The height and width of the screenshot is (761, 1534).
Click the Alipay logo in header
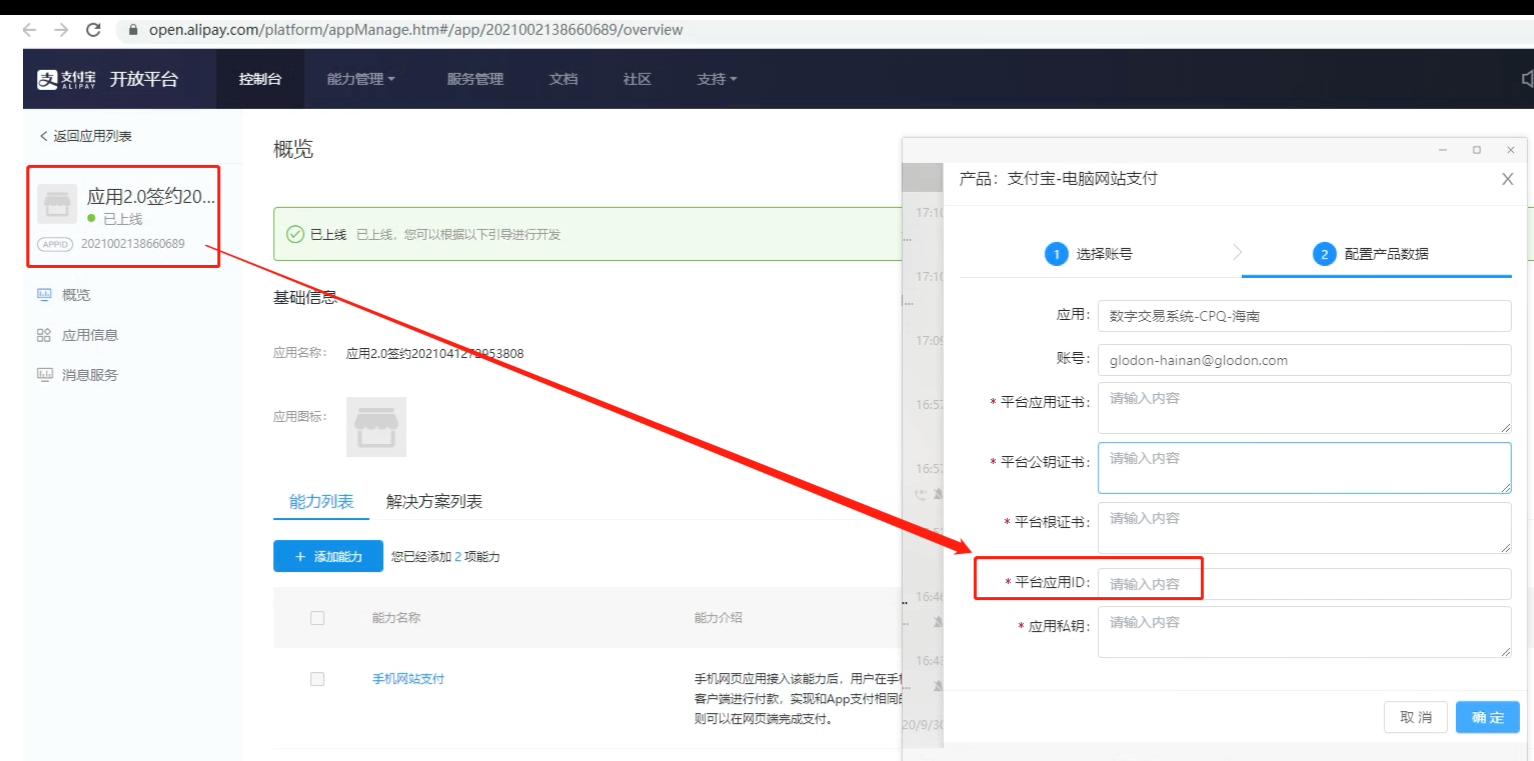pyautogui.click(x=67, y=79)
